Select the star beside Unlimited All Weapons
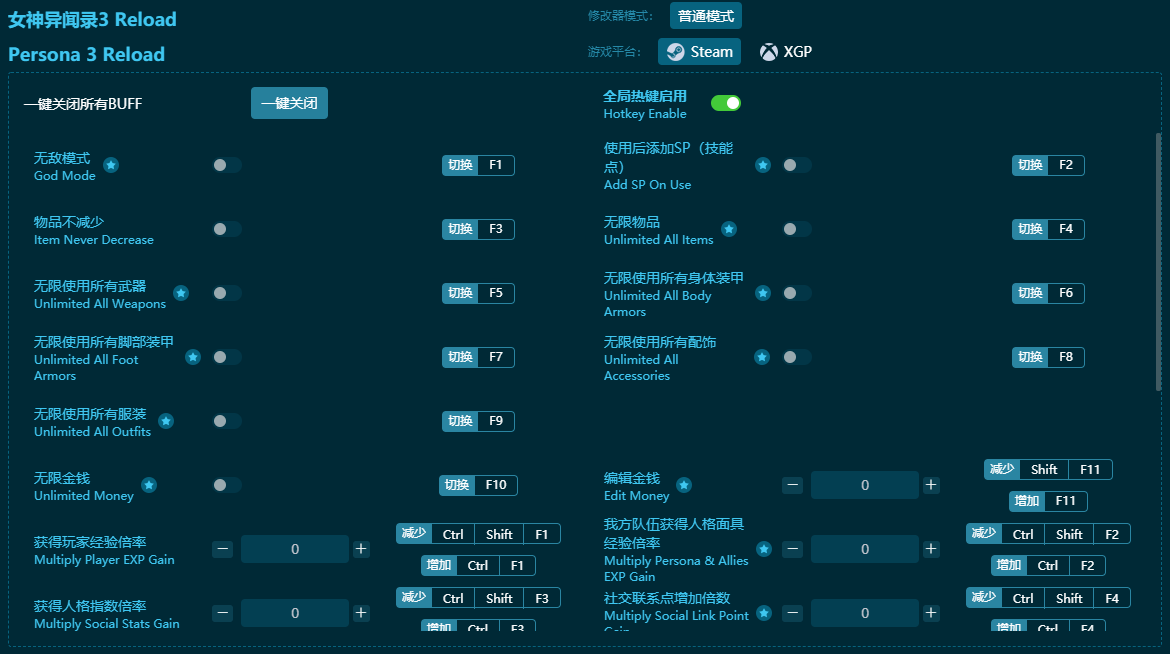1170x654 pixels. [x=181, y=293]
